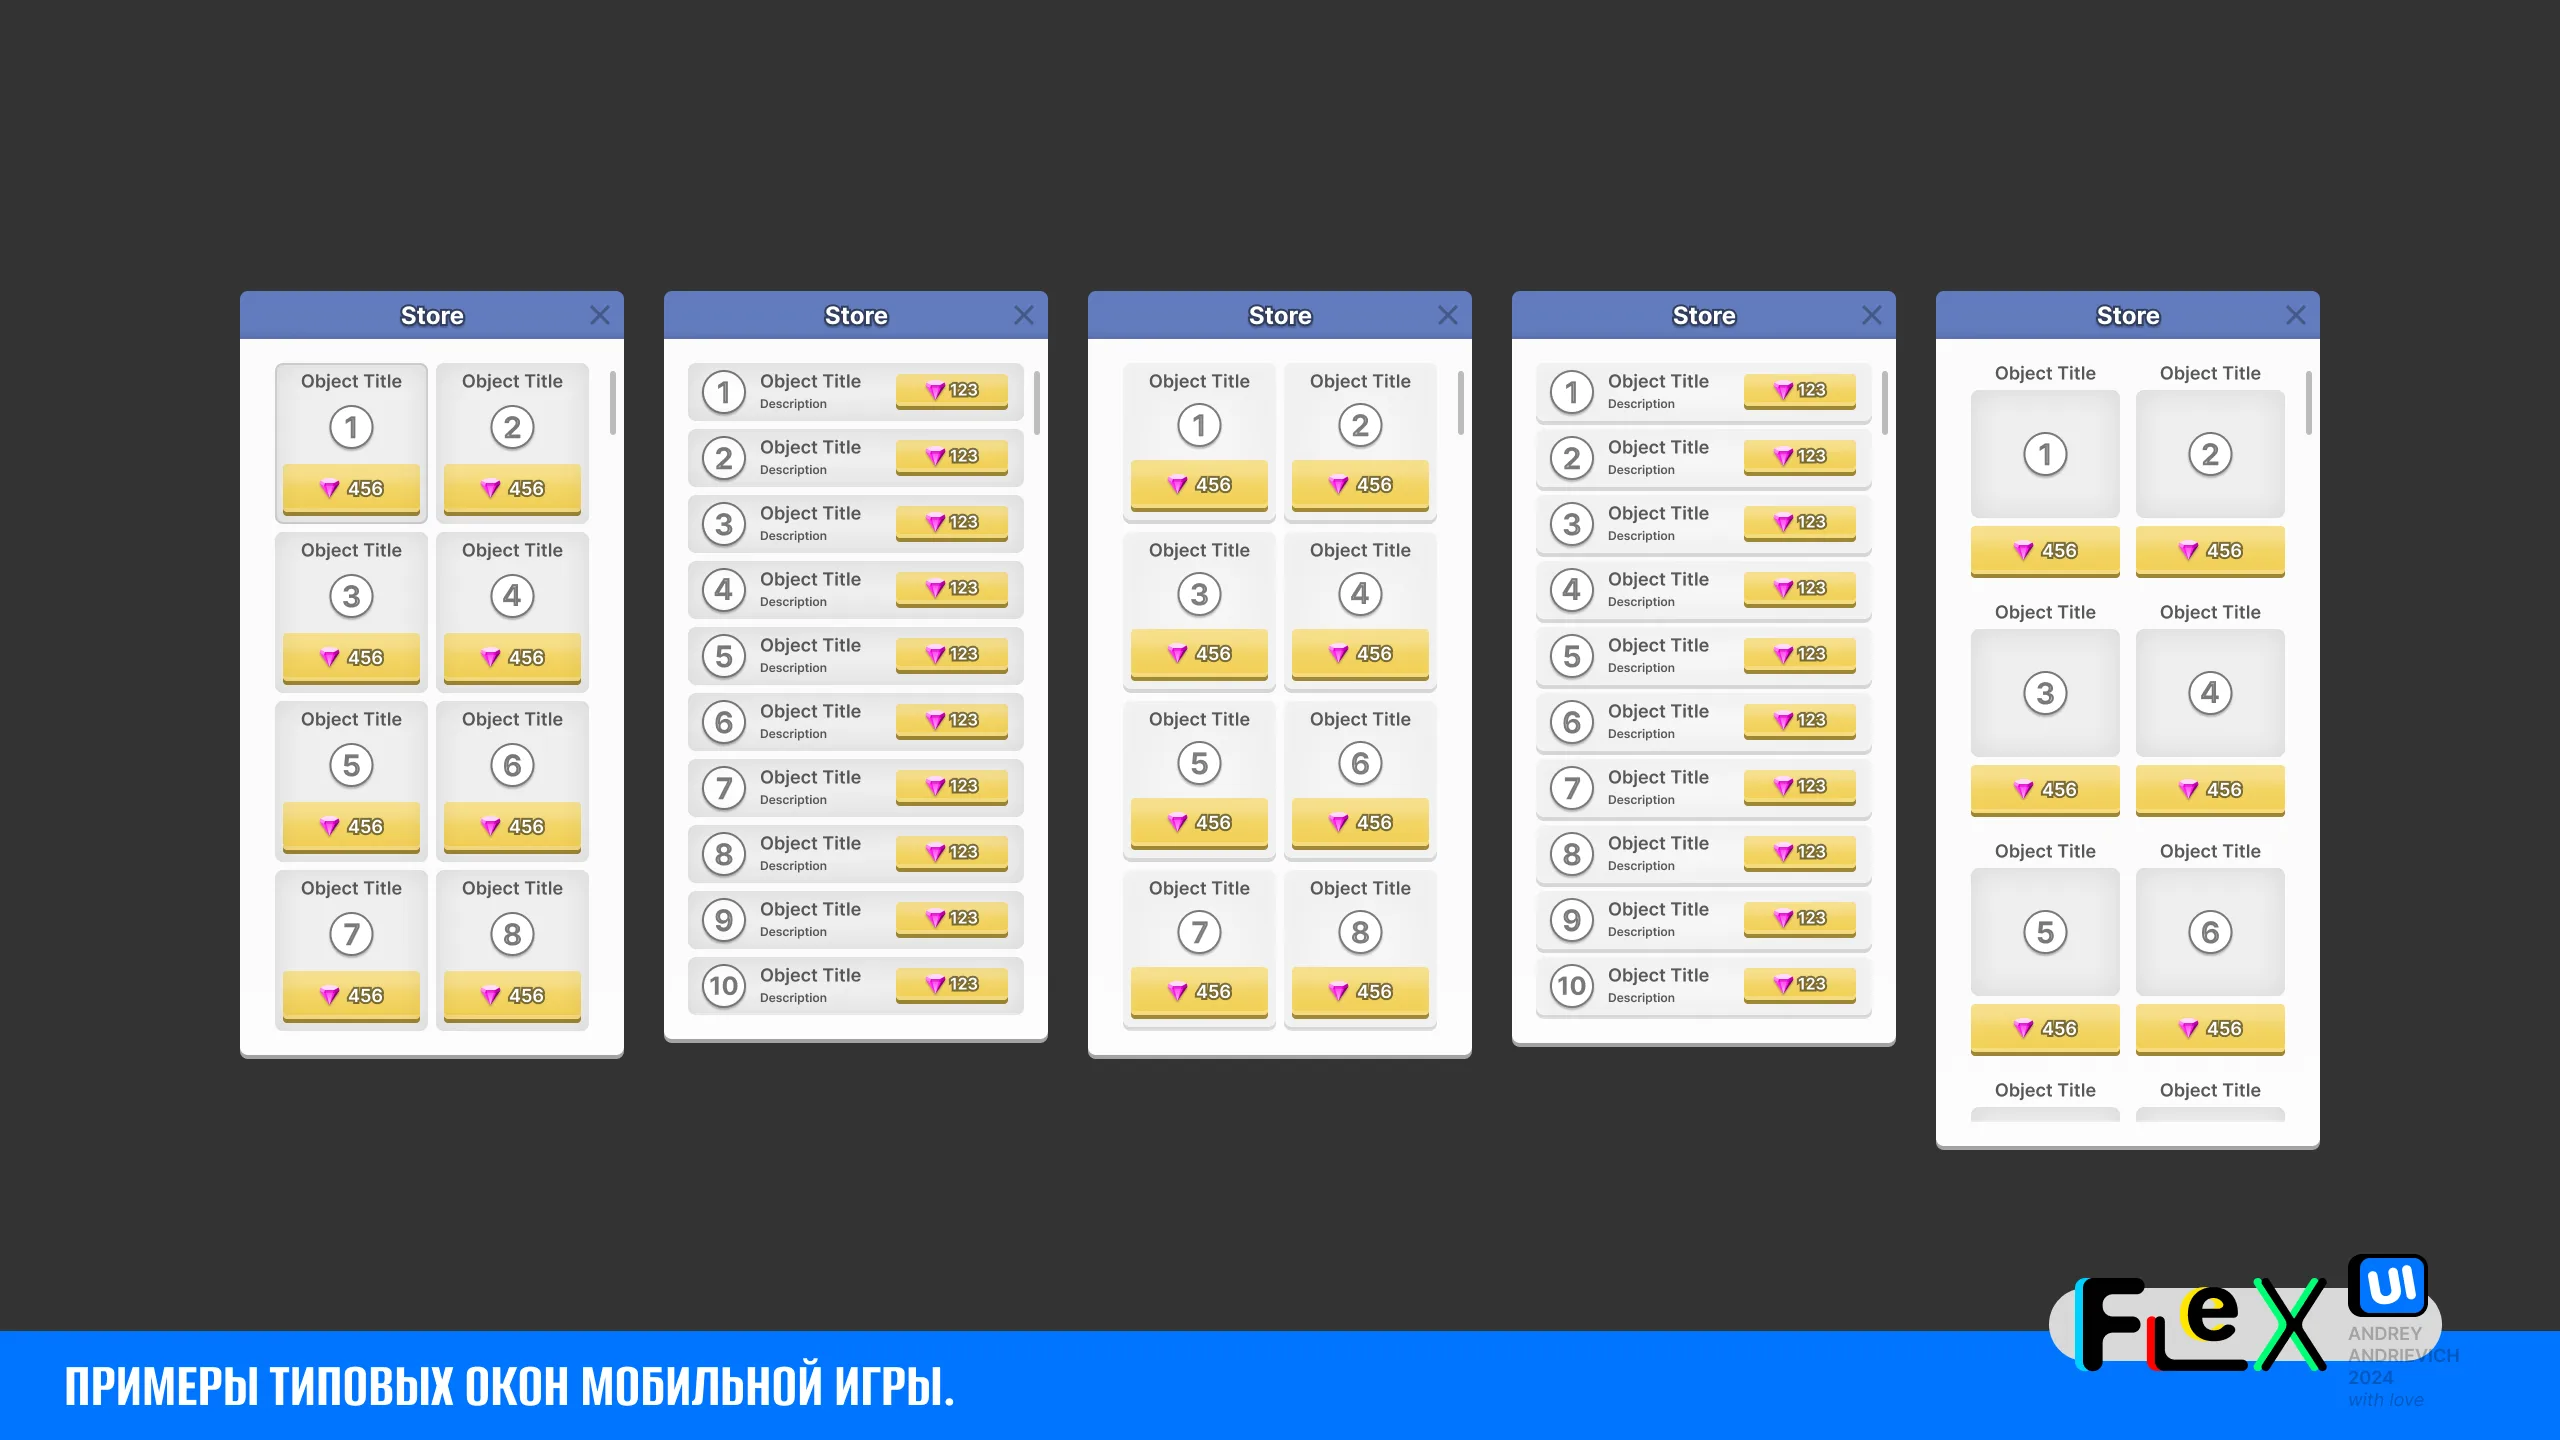Click the circled 8 icon in the middle Store grid
This screenshot has width=2560, height=1440.
pyautogui.click(x=1359, y=933)
